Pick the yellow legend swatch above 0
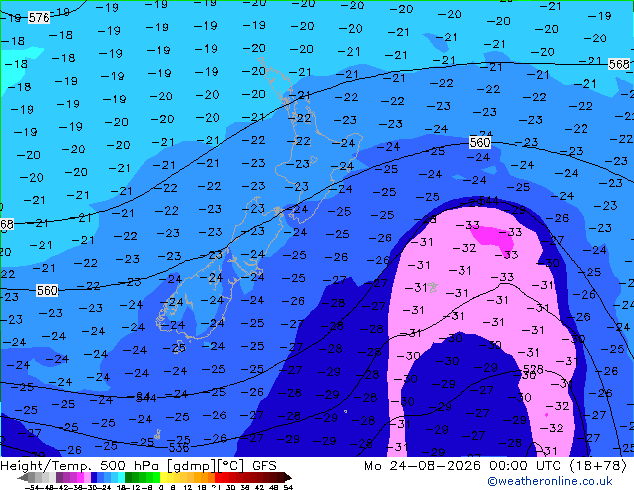634x490 pixels. (x=163, y=478)
